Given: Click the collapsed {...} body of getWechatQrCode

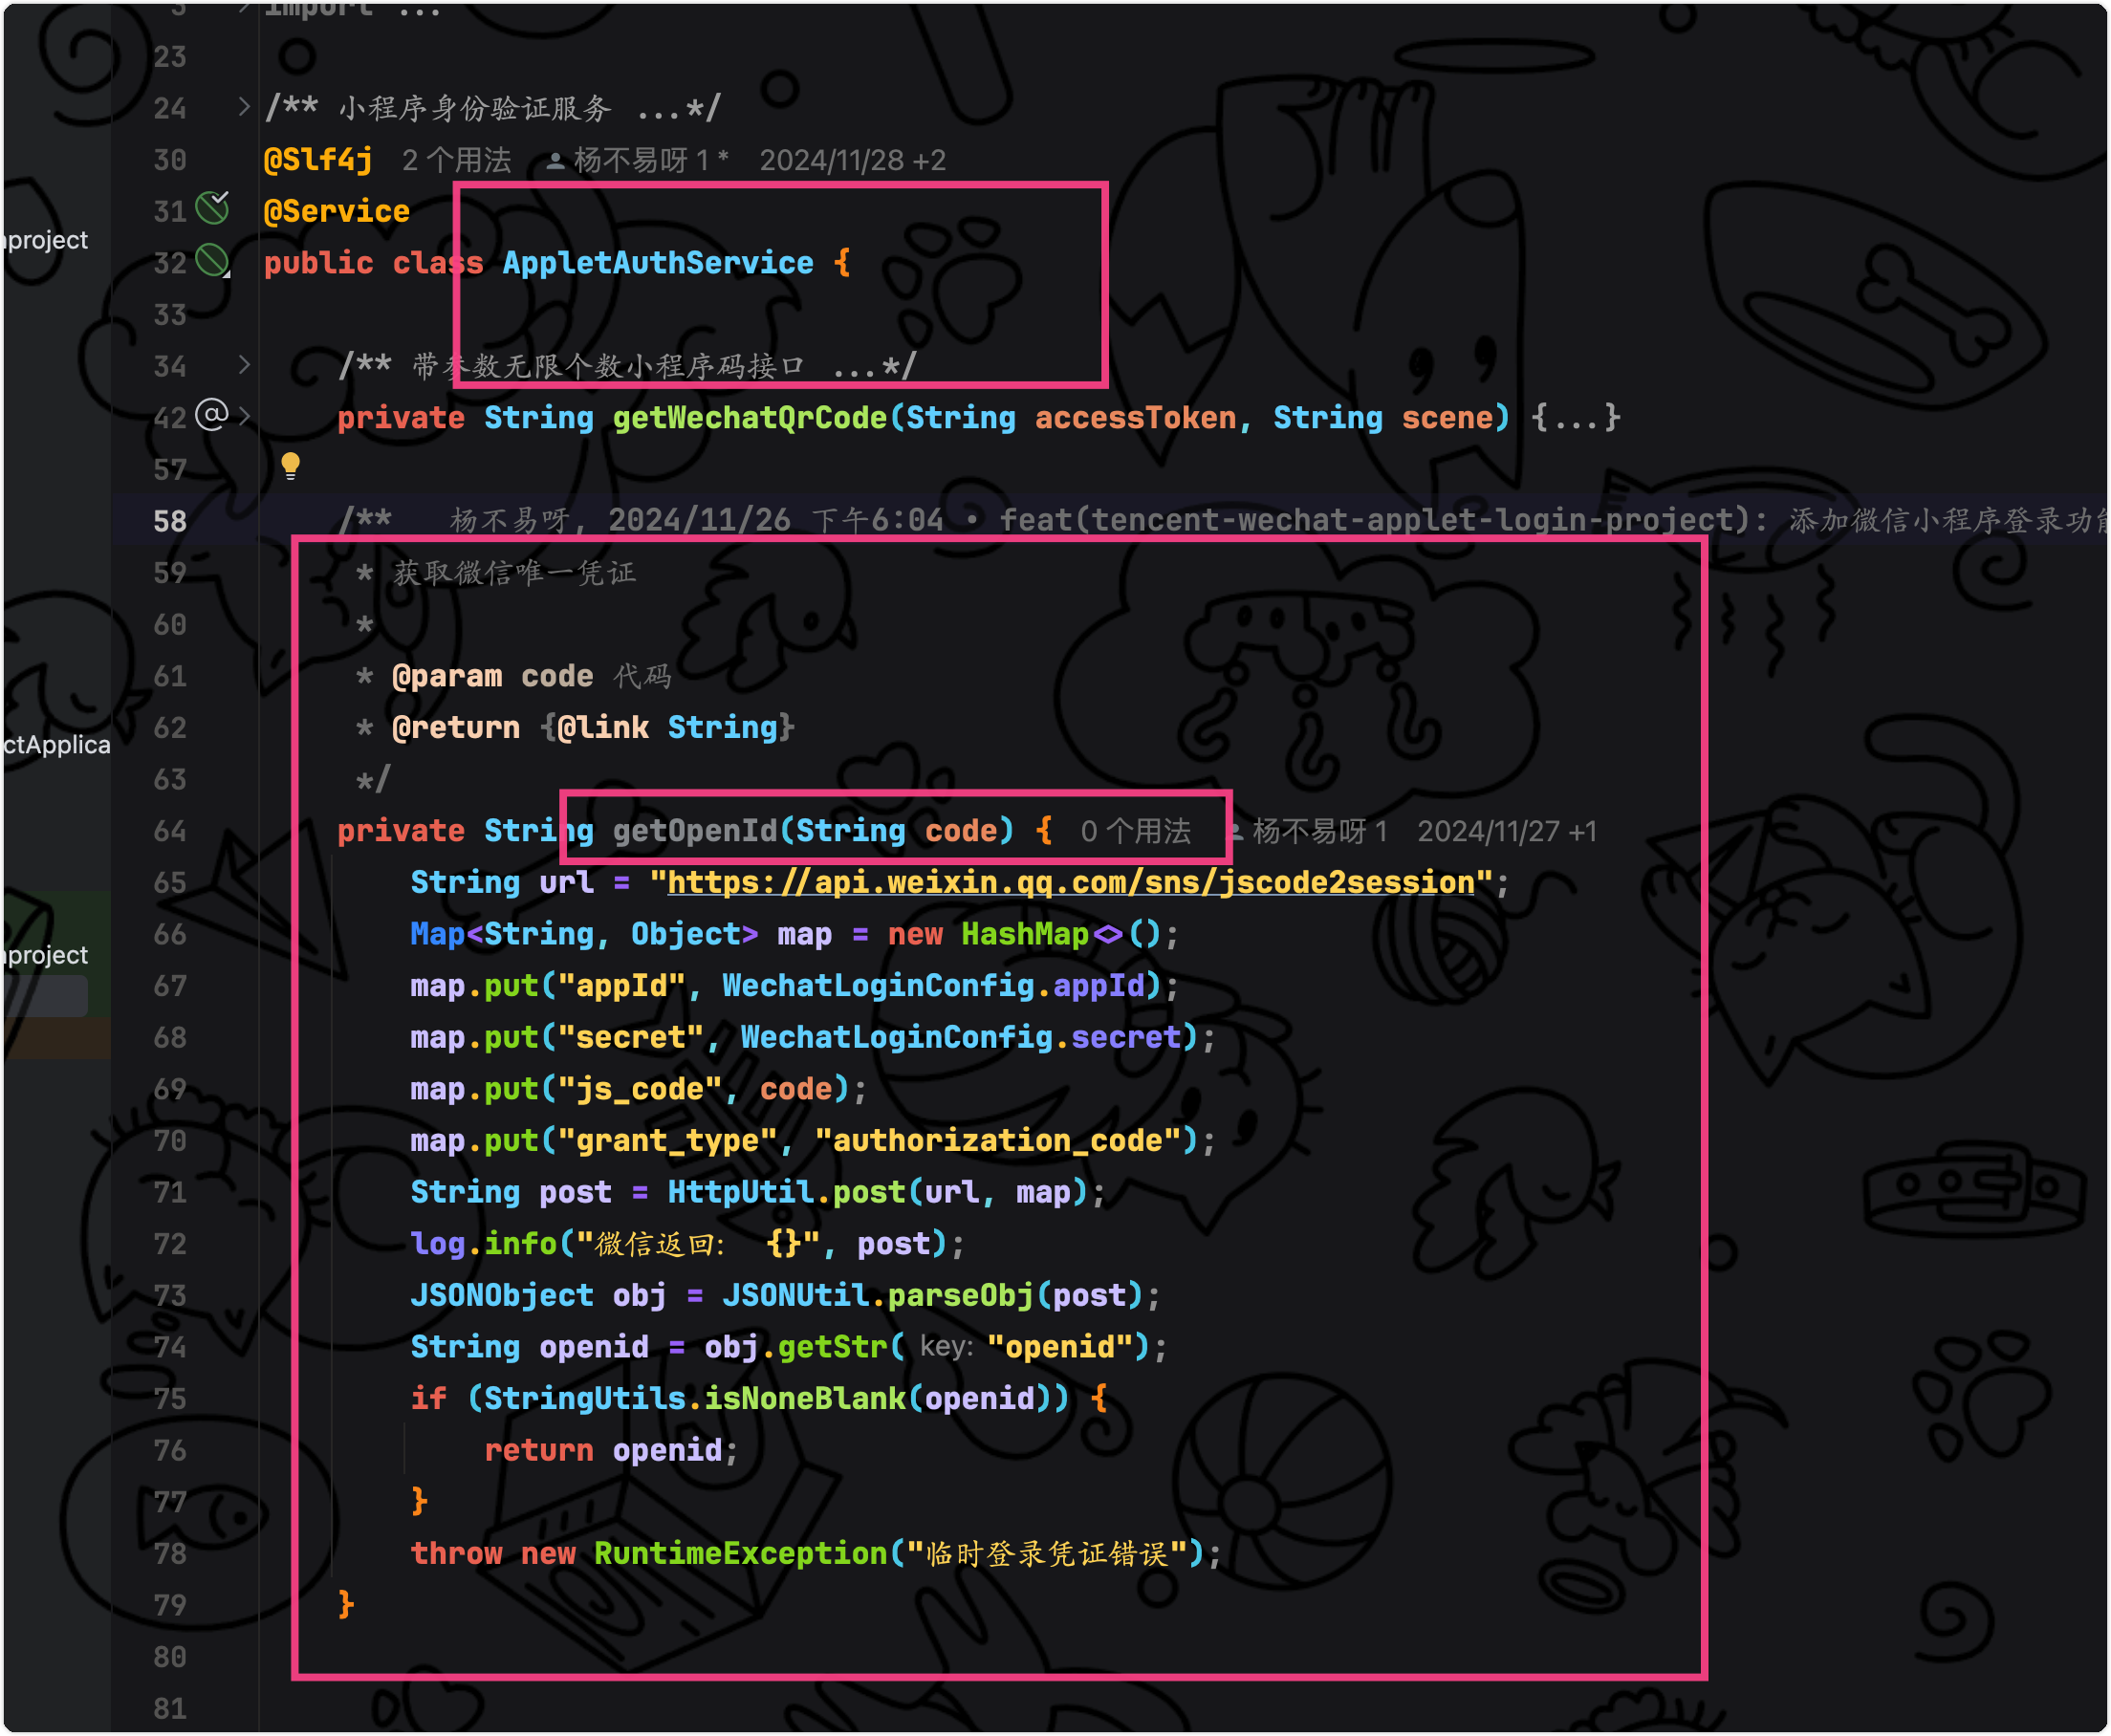Looking at the screenshot, I should click(1575, 417).
